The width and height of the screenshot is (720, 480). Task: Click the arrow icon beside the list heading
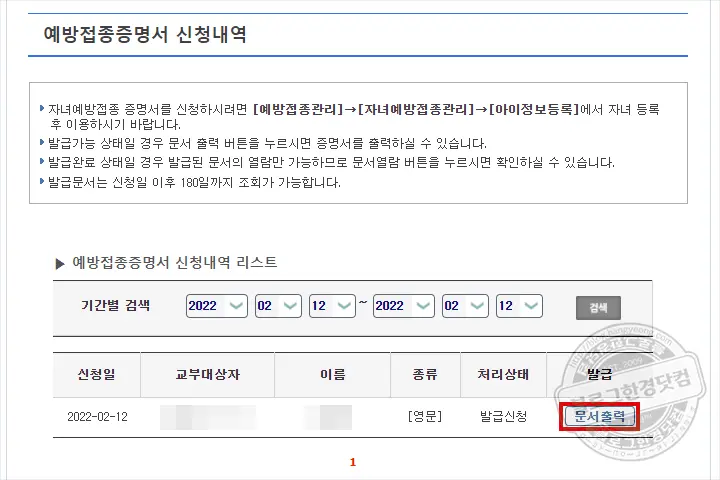point(60,264)
